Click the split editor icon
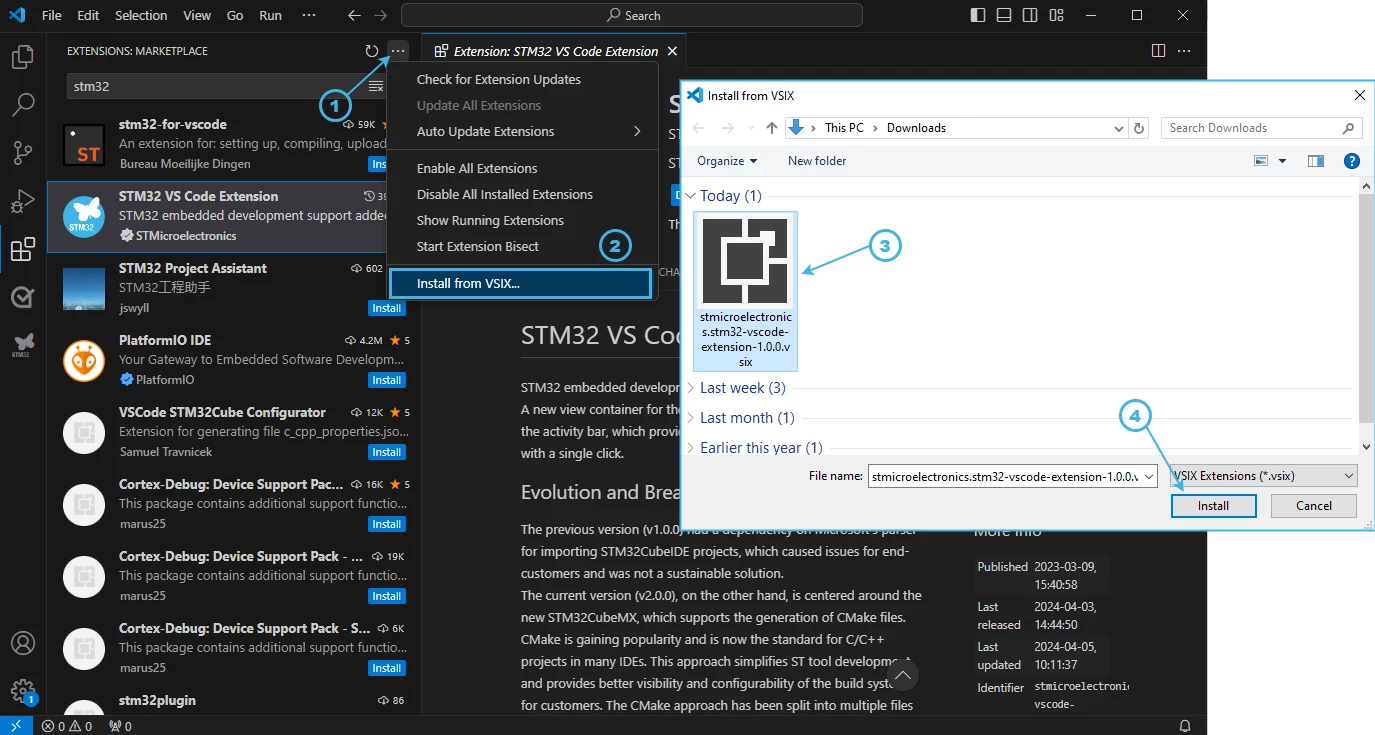Image resolution: width=1375 pixels, height=735 pixels. pos(1158,51)
